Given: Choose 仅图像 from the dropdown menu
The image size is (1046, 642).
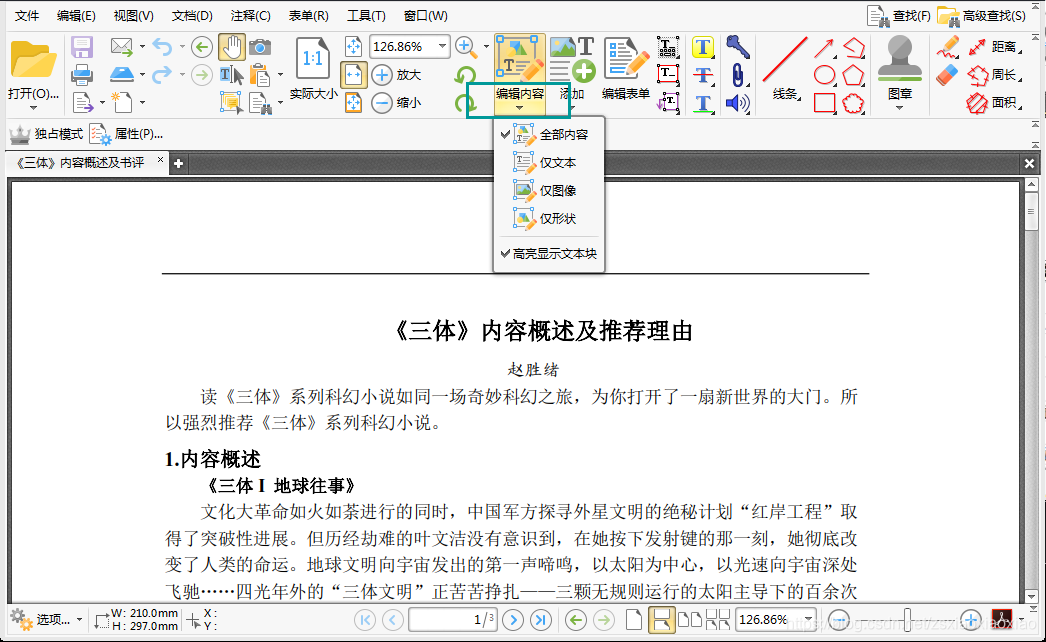Looking at the screenshot, I should 548,191.
